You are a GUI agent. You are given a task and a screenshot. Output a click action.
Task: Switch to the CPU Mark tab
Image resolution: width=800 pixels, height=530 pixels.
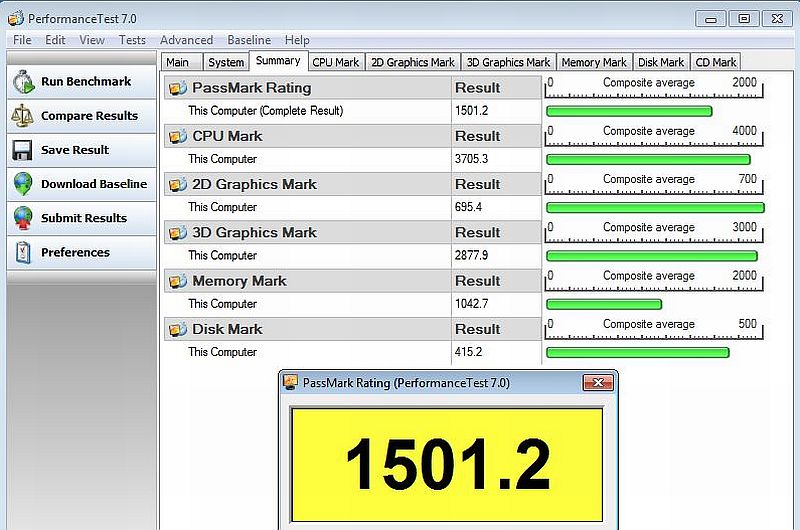[x=336, y=62]
